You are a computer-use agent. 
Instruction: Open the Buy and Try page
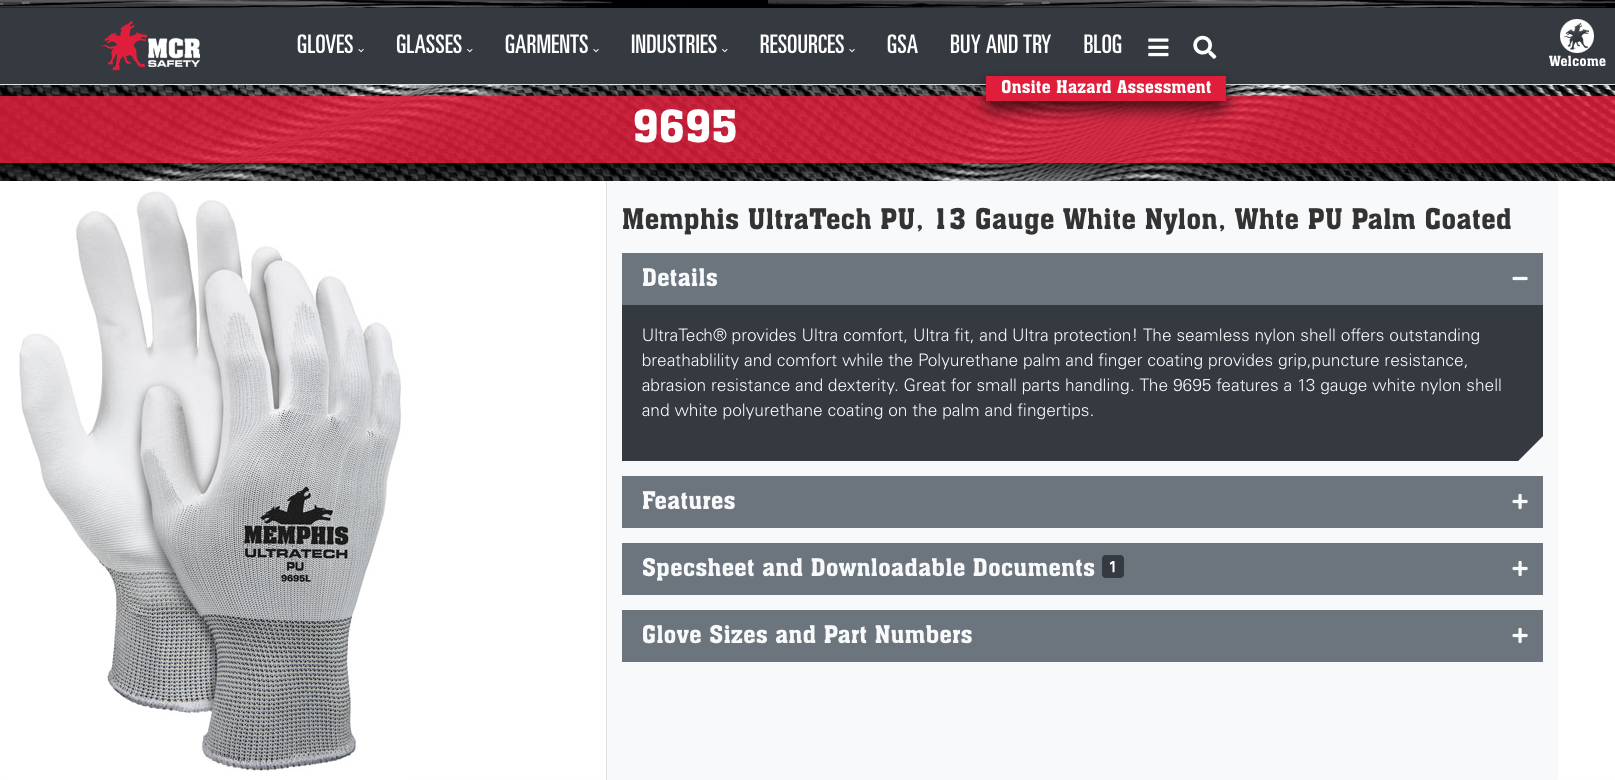[1000, 45]
